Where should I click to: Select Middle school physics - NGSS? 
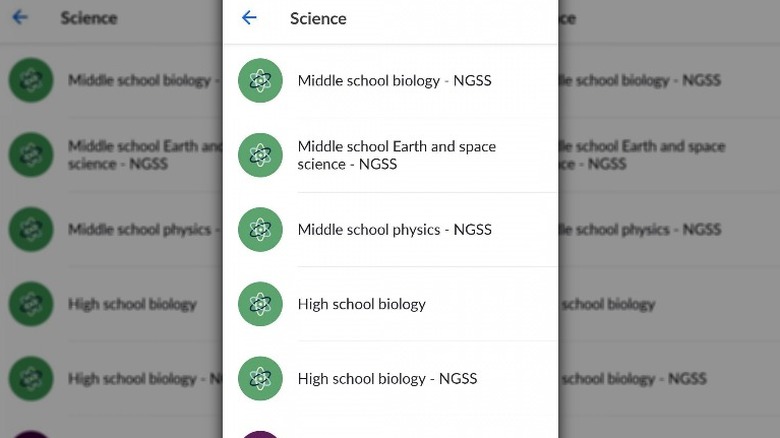pos(394,230)
